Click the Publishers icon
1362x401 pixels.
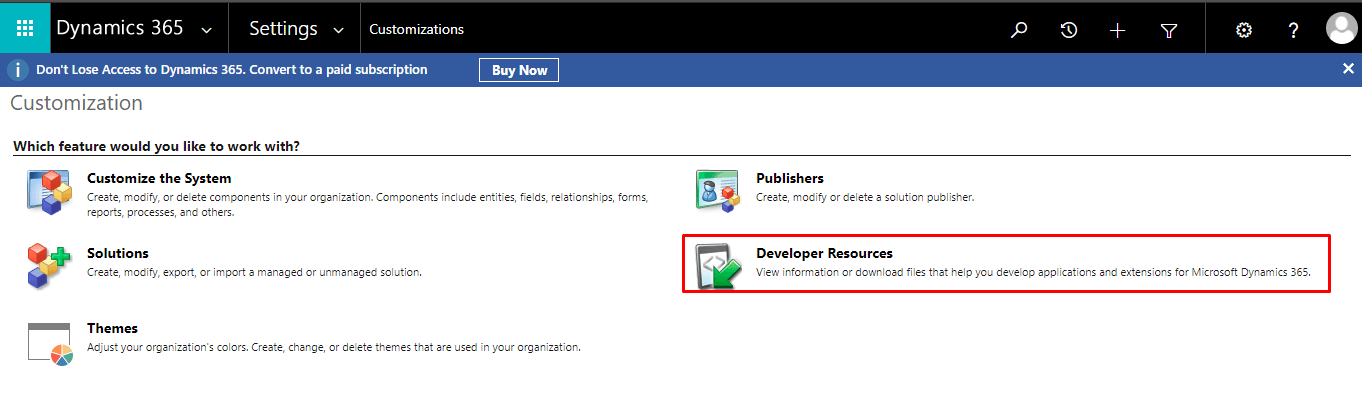(x=718, y=191)
